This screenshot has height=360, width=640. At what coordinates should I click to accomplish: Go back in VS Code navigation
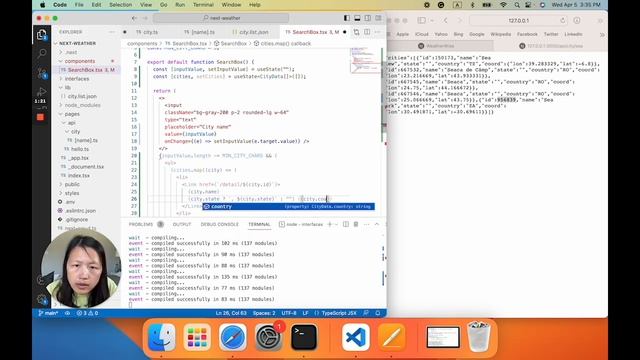pyautogui.click(x=134, y=18)
